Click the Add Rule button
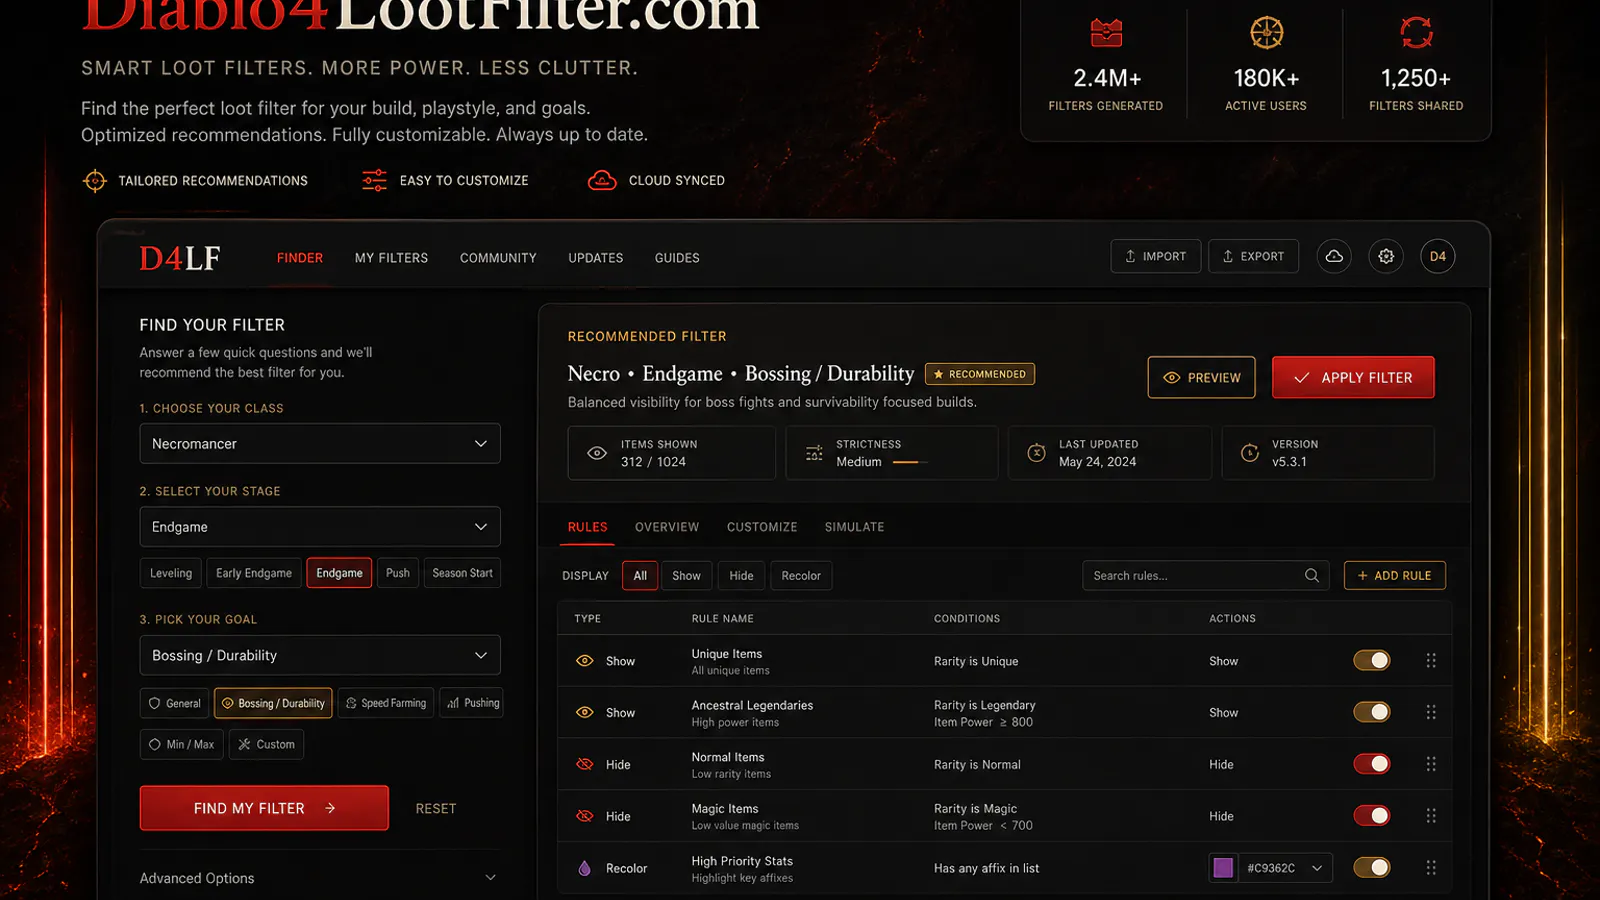 pyautogui.click(x=1395, y=576)
